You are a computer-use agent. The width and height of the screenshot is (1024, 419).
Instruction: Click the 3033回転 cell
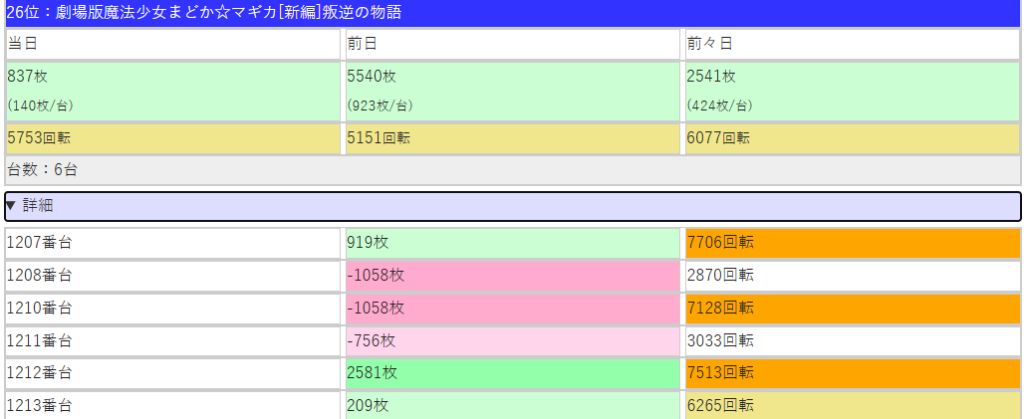[852, 341]
